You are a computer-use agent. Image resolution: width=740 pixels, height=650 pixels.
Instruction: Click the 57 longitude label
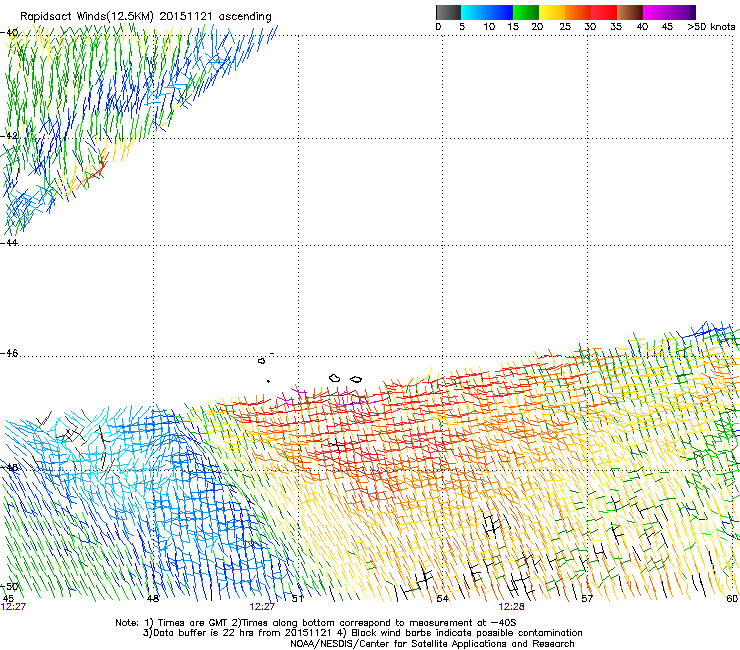[x=587, y=598]
